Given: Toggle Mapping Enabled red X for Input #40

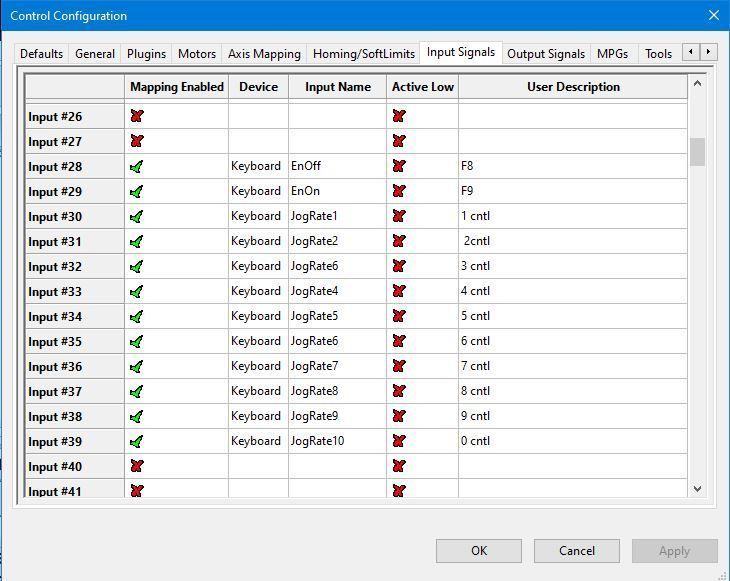Looking at the screenshot, I should coord(136,466).
